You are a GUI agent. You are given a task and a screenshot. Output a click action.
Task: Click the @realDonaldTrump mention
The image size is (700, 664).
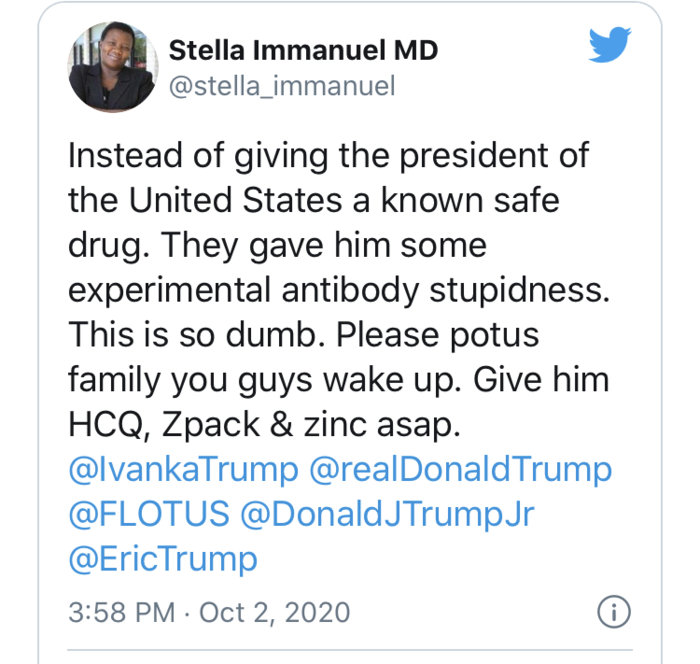click(x=461, y=469)
